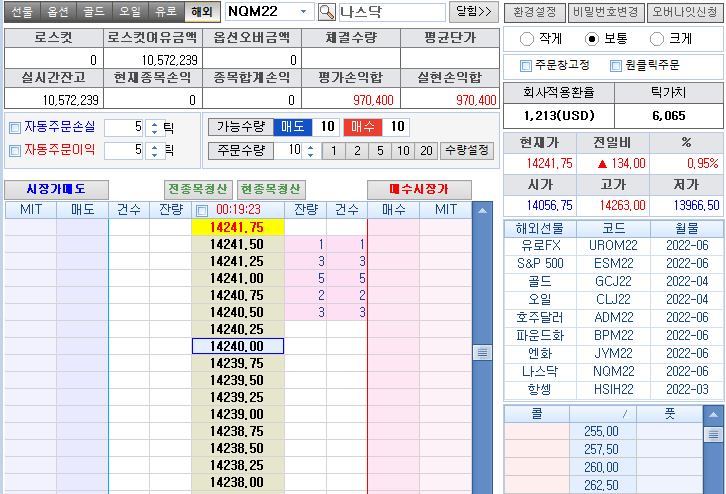Select the 작게 size radio button
Image resolution: width=726 pixels, height=494 pixels.
coord(527,39)
